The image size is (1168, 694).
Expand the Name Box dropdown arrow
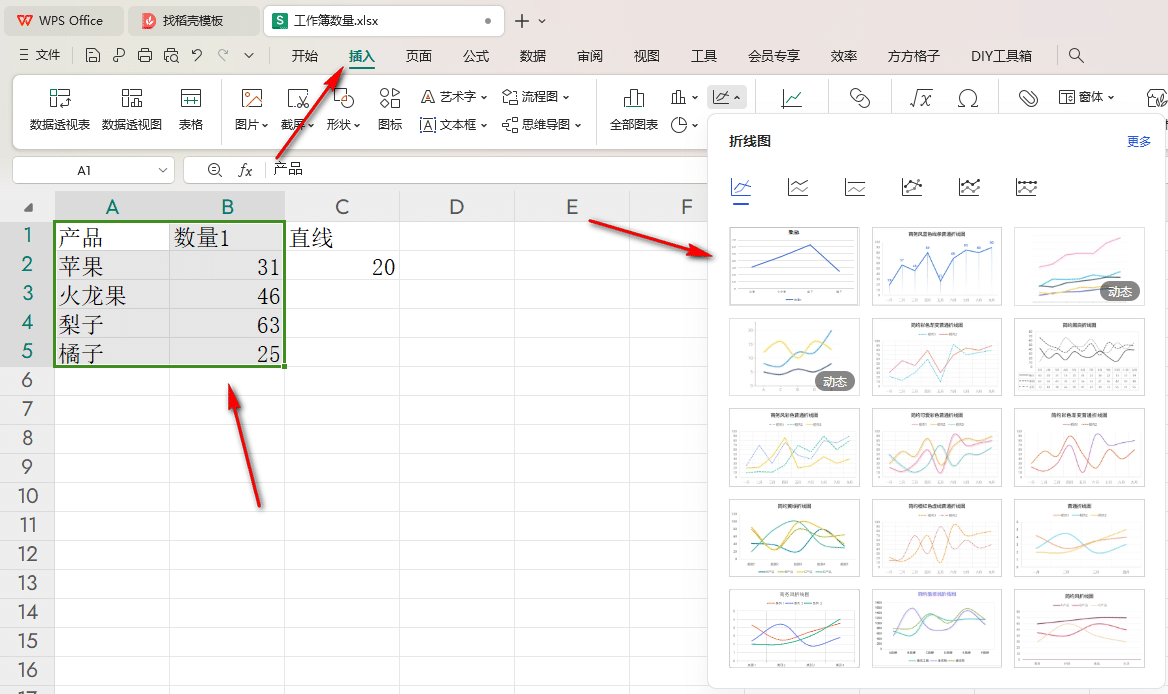coord(162,171)
